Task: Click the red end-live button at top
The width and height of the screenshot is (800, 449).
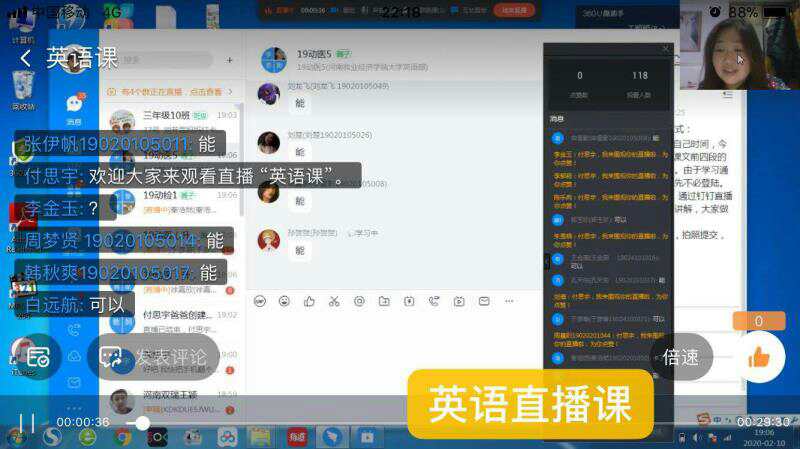Action: coord(514,10)
